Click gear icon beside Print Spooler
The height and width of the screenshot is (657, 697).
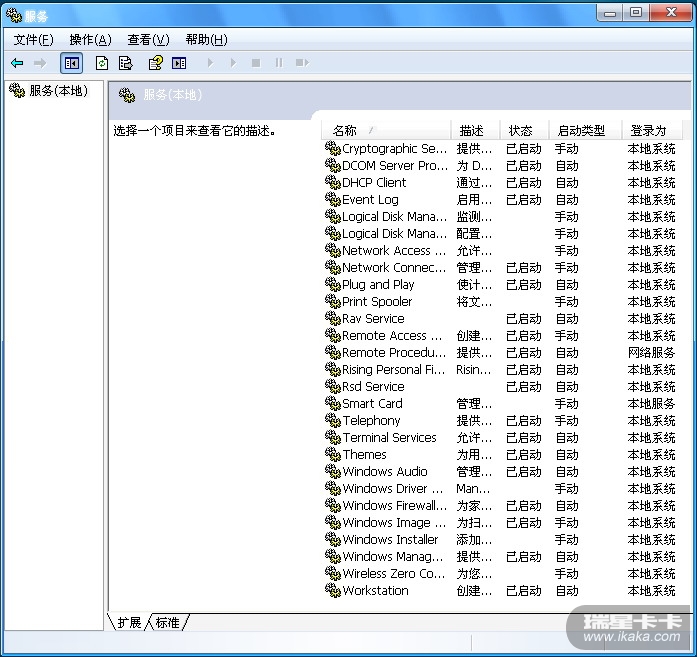tap(332, 301)
